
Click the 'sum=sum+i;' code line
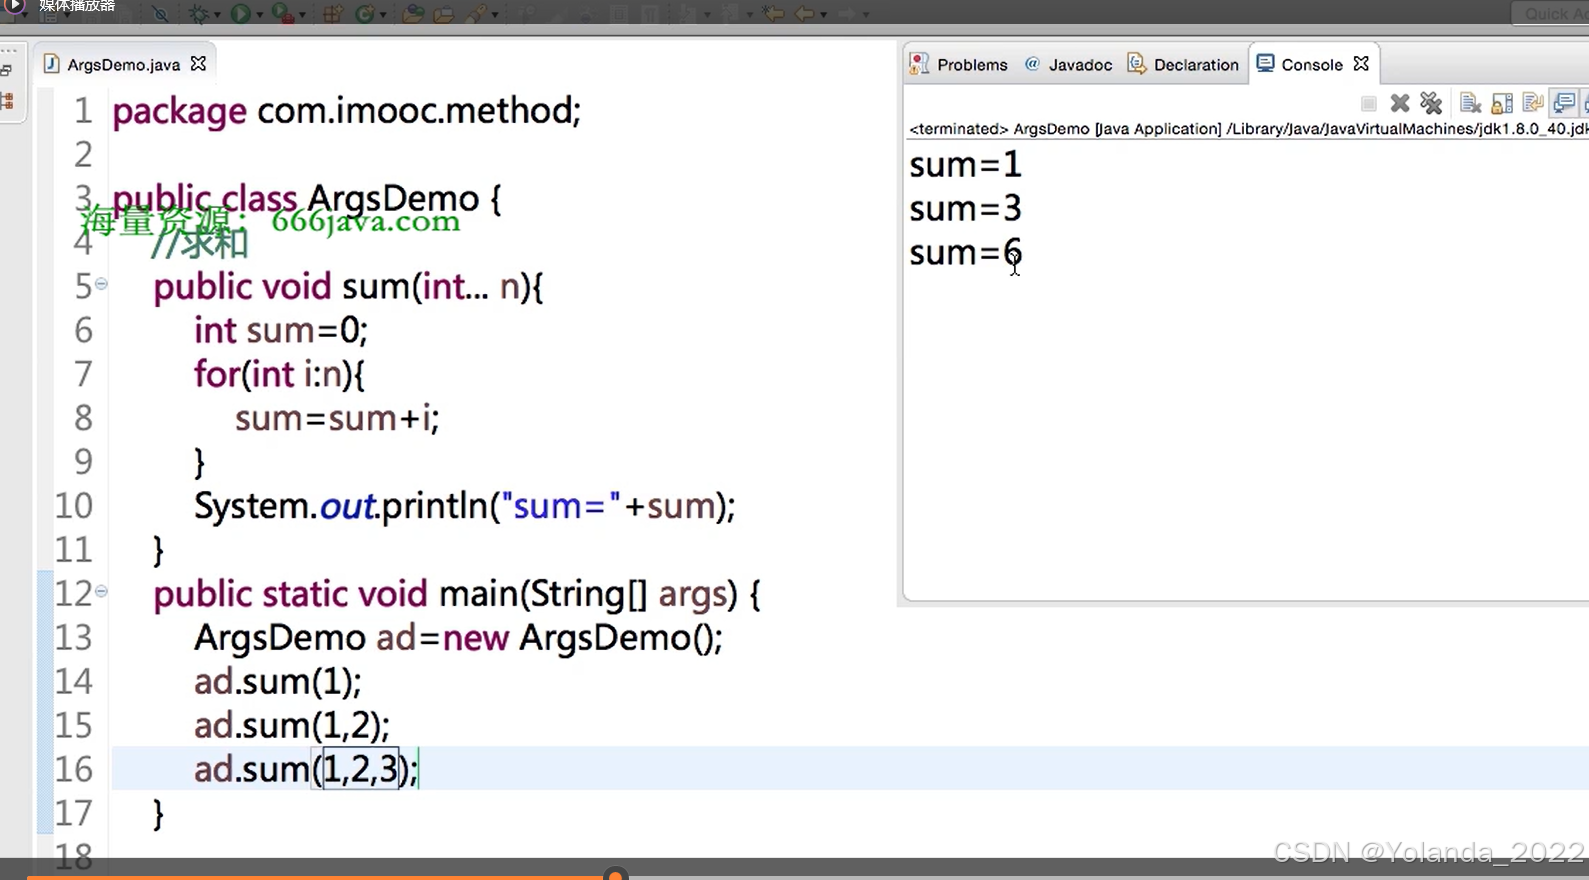337,418
